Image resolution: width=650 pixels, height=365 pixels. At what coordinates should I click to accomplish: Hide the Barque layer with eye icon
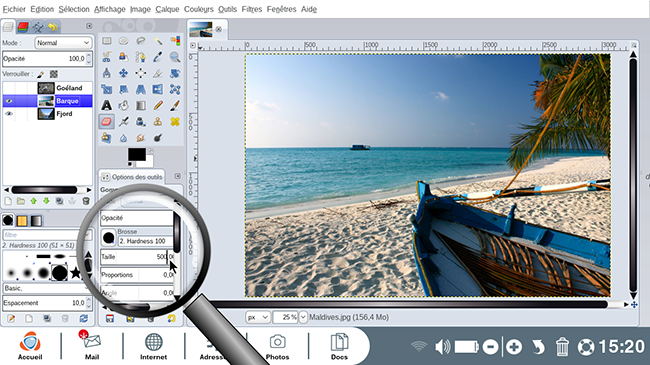(x=9, y=101)
